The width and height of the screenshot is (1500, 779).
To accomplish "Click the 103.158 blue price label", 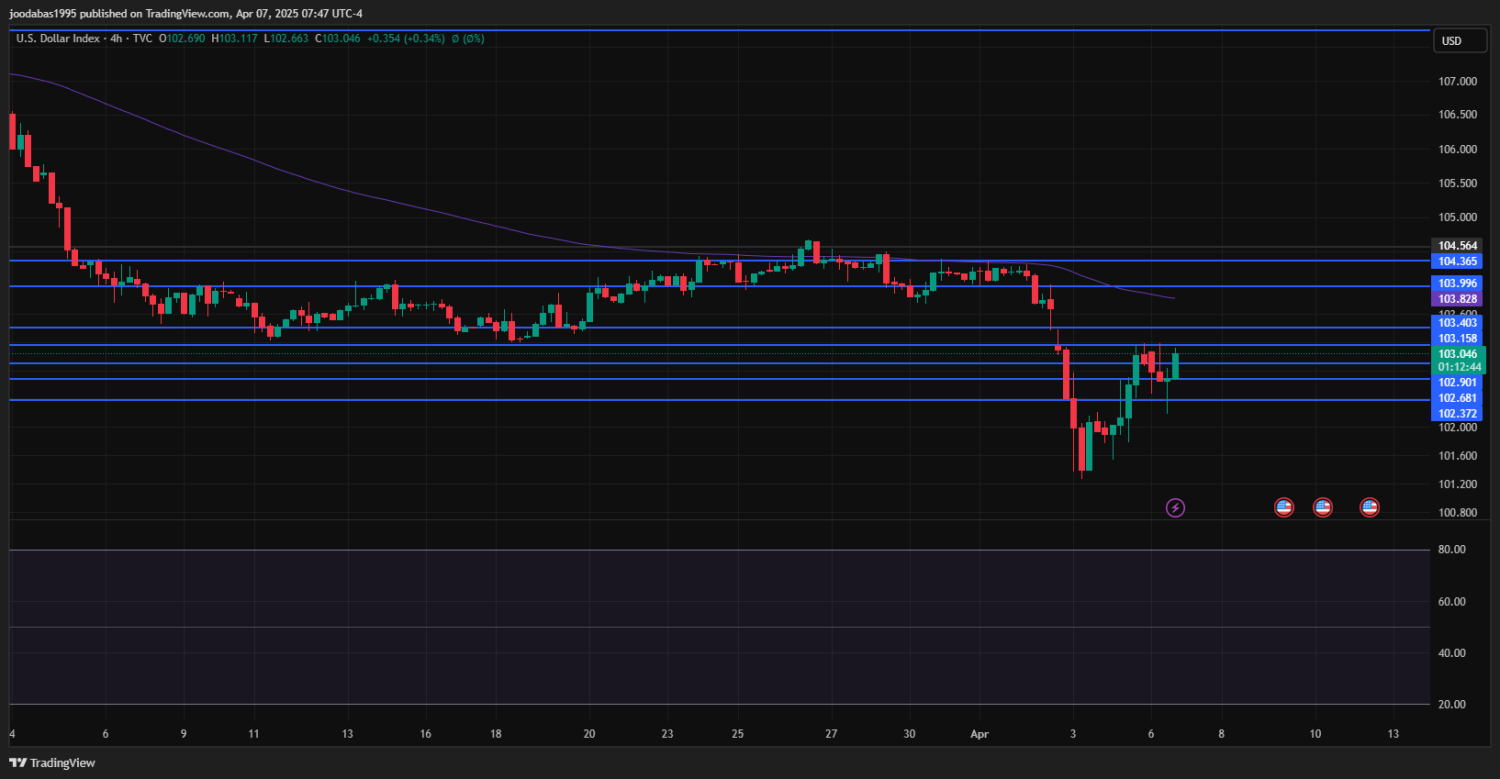I will (1458, 338).
